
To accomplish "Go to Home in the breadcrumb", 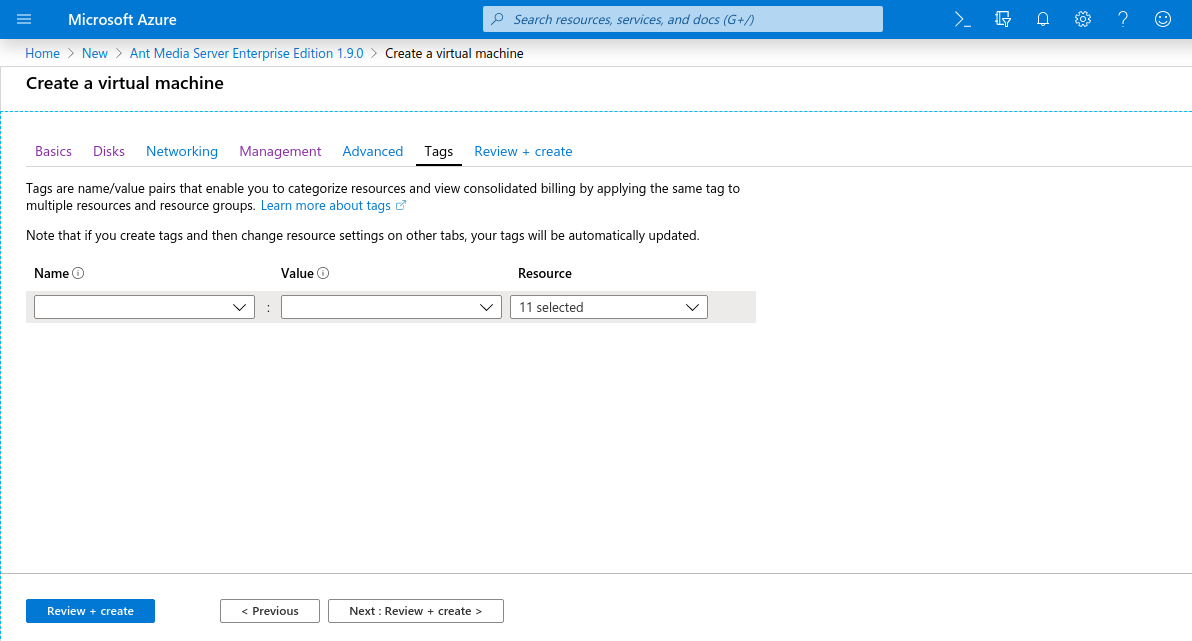I will point(43,53).
